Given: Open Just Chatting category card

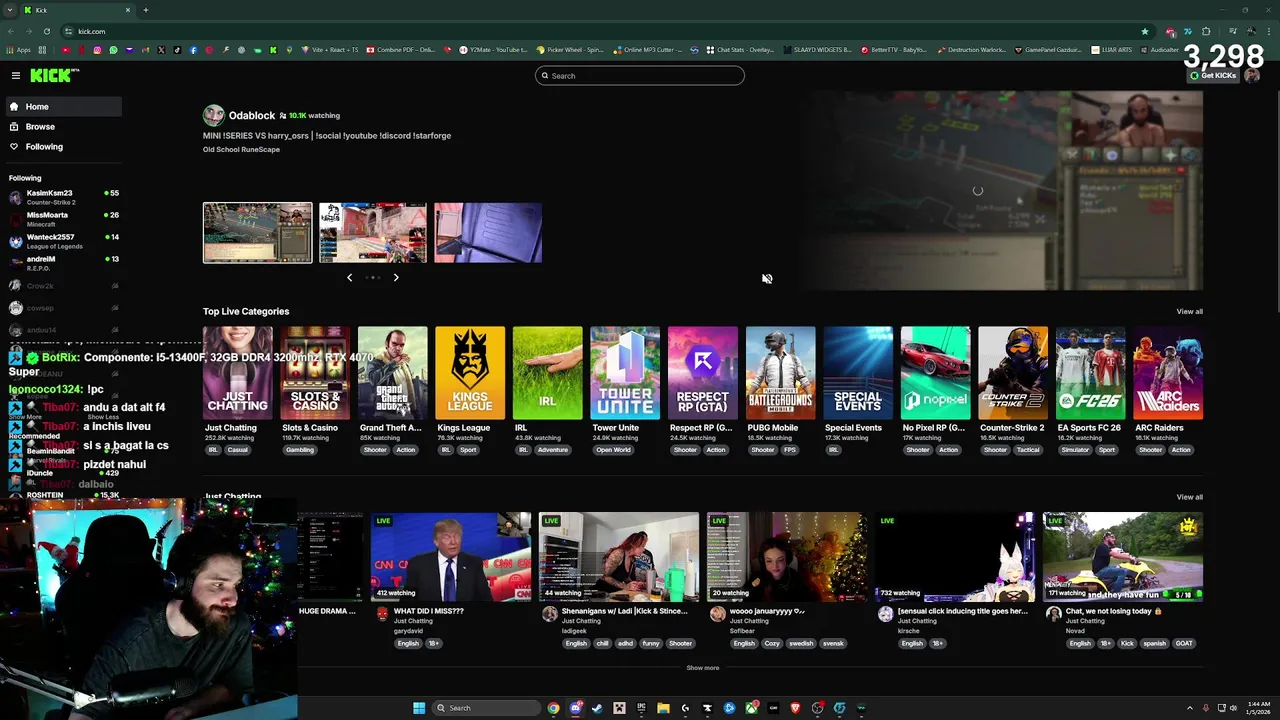Looking at the screenshot, I should point(238,373).
